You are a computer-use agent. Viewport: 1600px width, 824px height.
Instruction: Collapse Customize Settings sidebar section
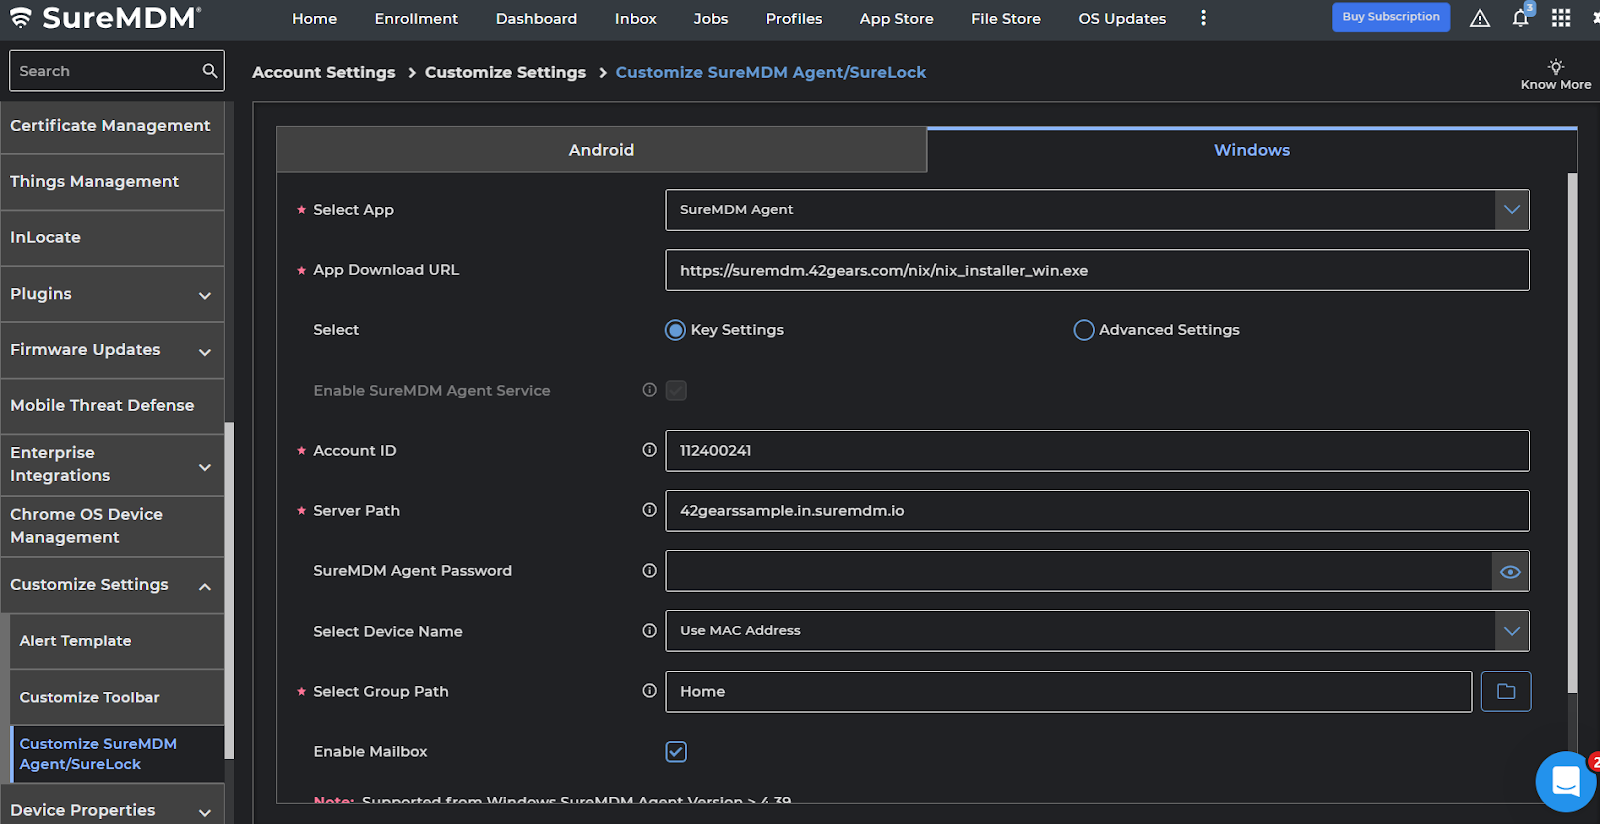pyautogui.click(x=112, y=585)
